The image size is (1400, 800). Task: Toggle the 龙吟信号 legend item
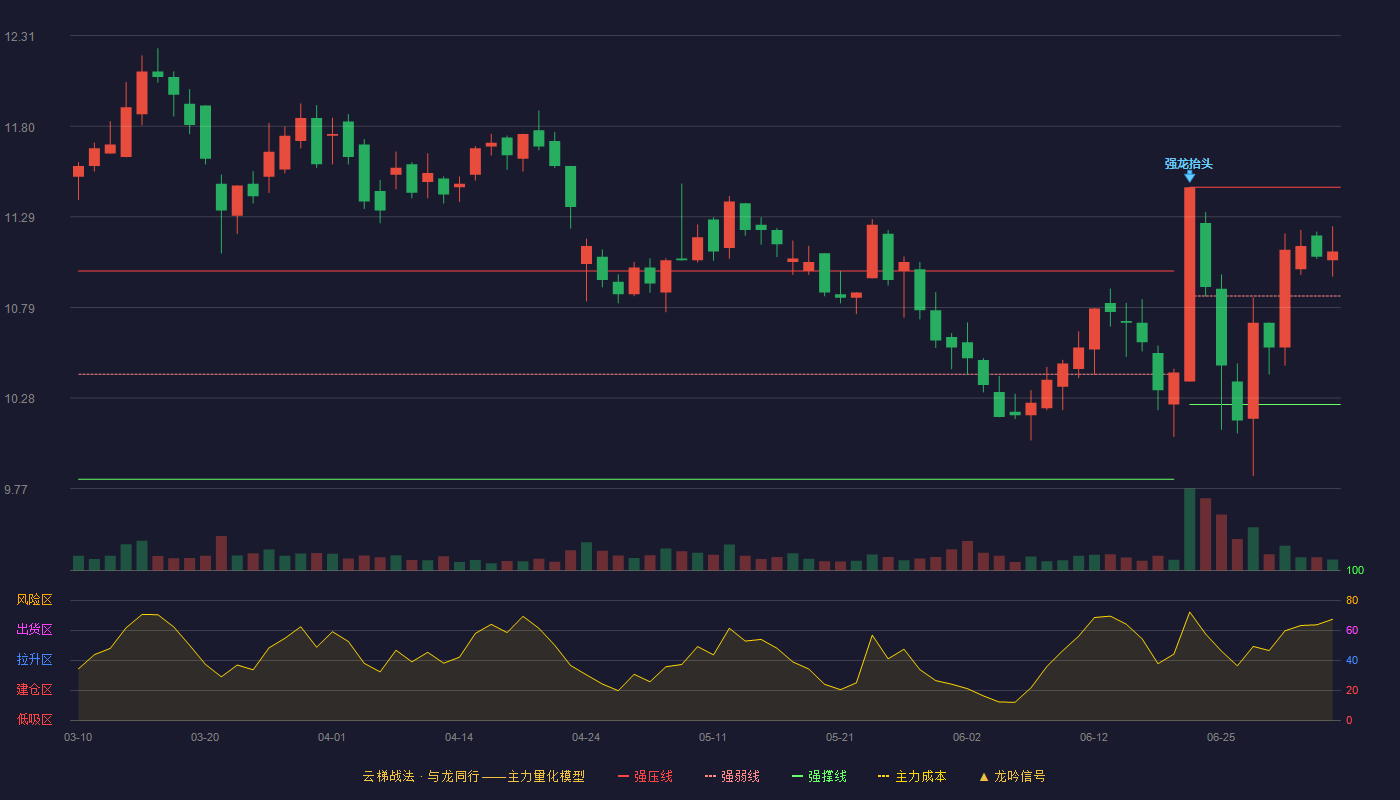(1012, 776)
